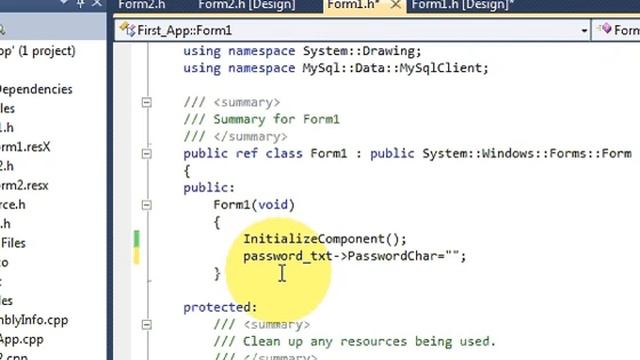
Task: Close the Solution Explorer panel
Action: [x=97, y=4]
